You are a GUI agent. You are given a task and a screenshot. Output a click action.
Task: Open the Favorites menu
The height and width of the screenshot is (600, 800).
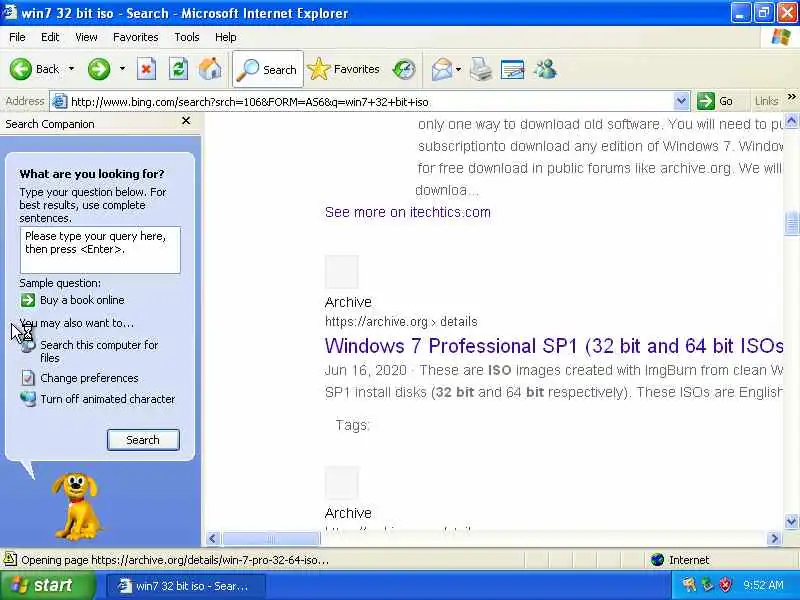pos(136,37)
